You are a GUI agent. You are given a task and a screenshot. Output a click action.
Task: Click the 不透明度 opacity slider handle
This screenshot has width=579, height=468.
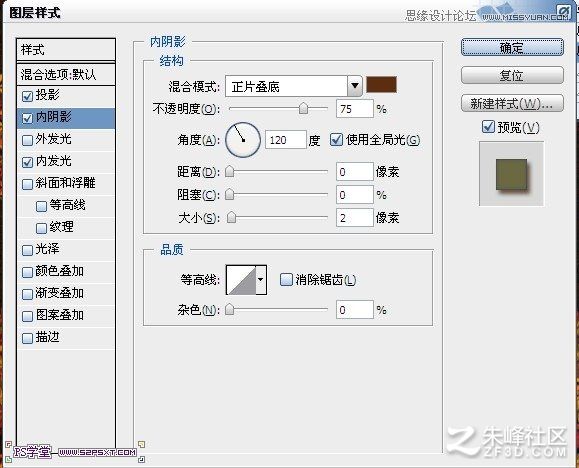[303, 109]
